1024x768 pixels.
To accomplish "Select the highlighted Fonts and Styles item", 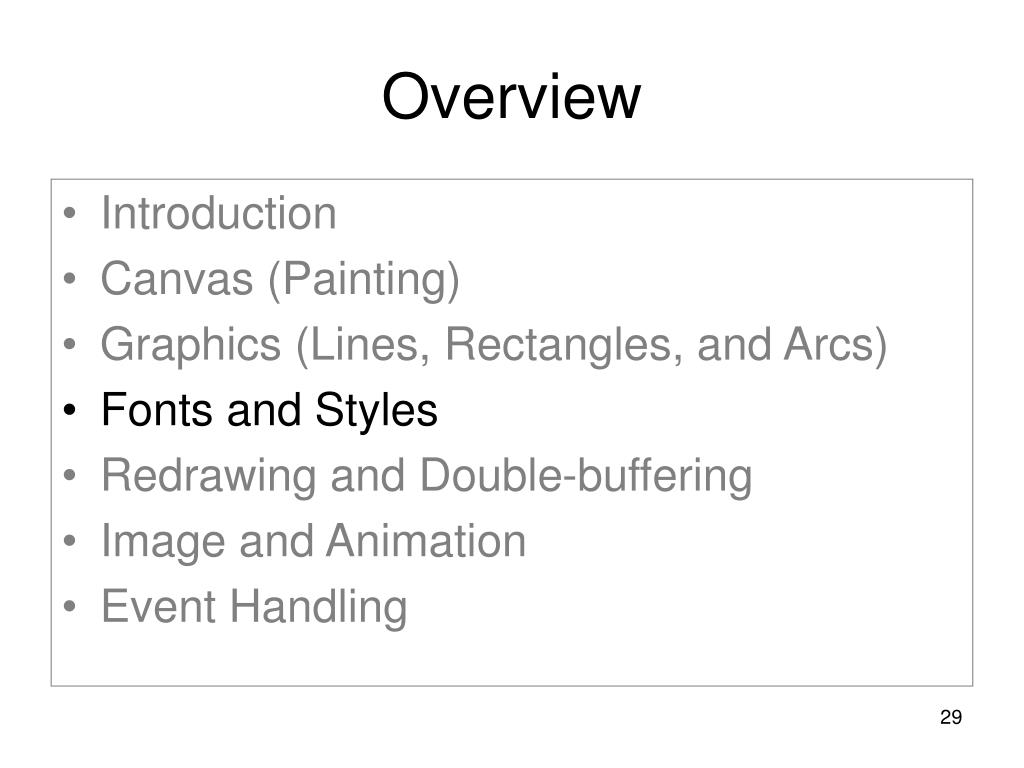I will pos(269,410).
